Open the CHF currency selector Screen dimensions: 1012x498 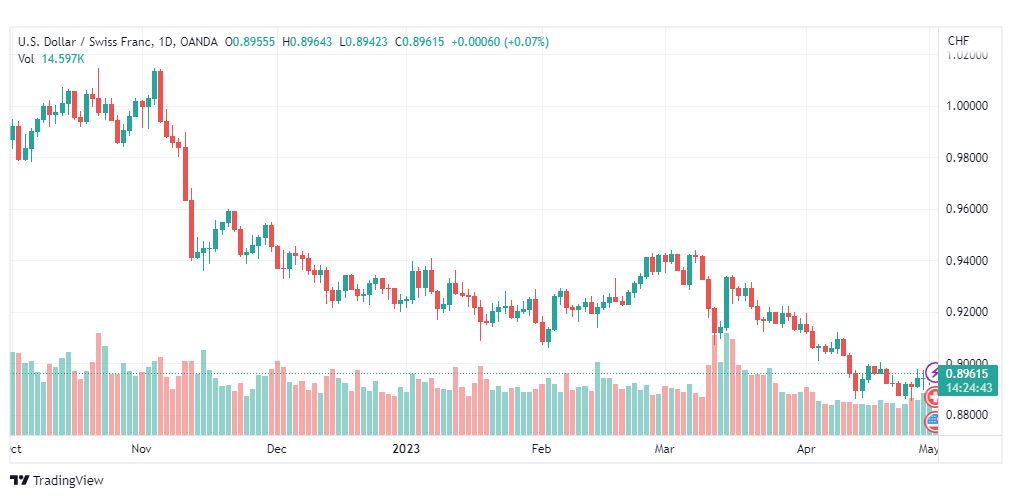tap(958, 41)
